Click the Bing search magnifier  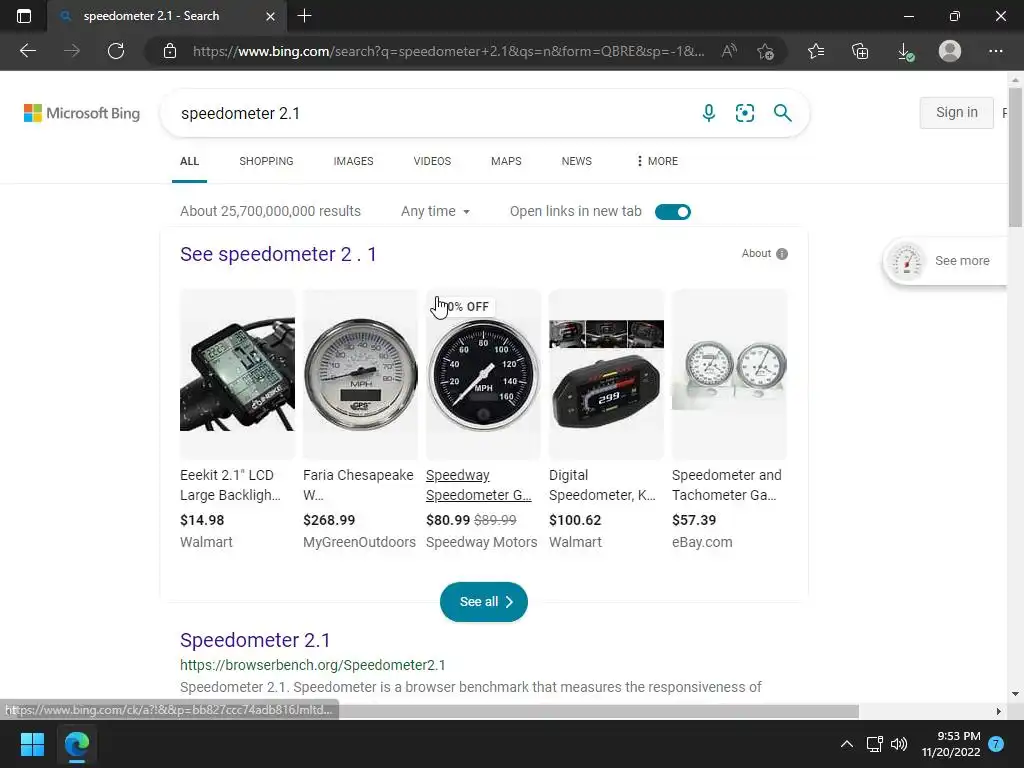pyautogui.click(x=782, y=113)
